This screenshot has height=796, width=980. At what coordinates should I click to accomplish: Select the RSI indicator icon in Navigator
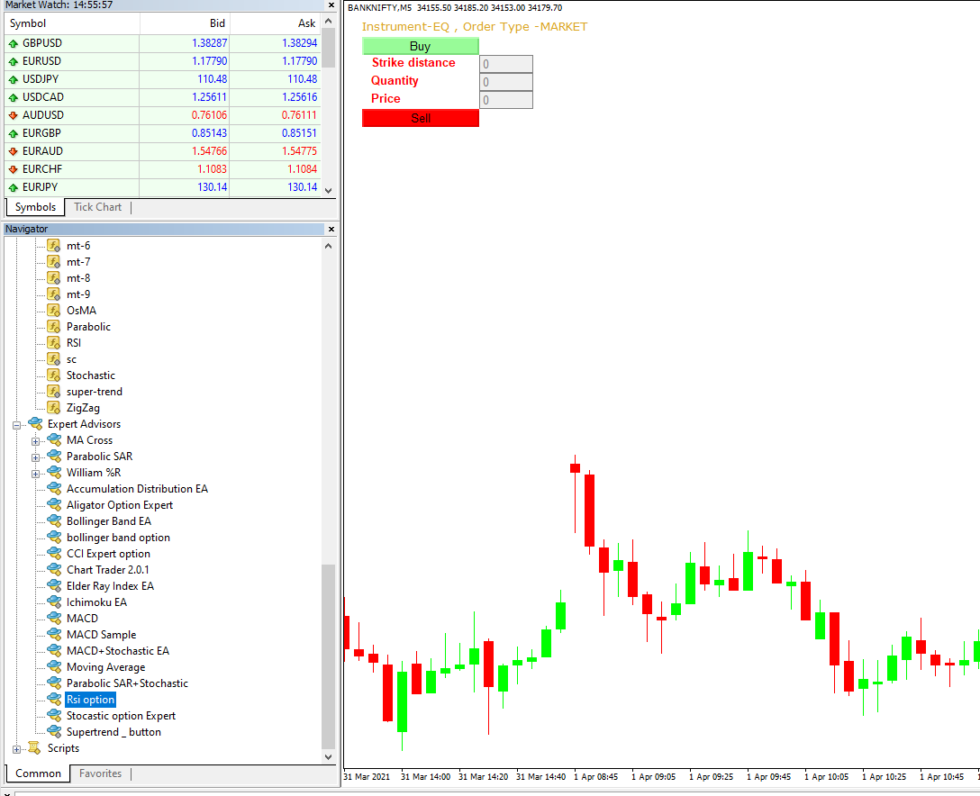coord(53,342)
